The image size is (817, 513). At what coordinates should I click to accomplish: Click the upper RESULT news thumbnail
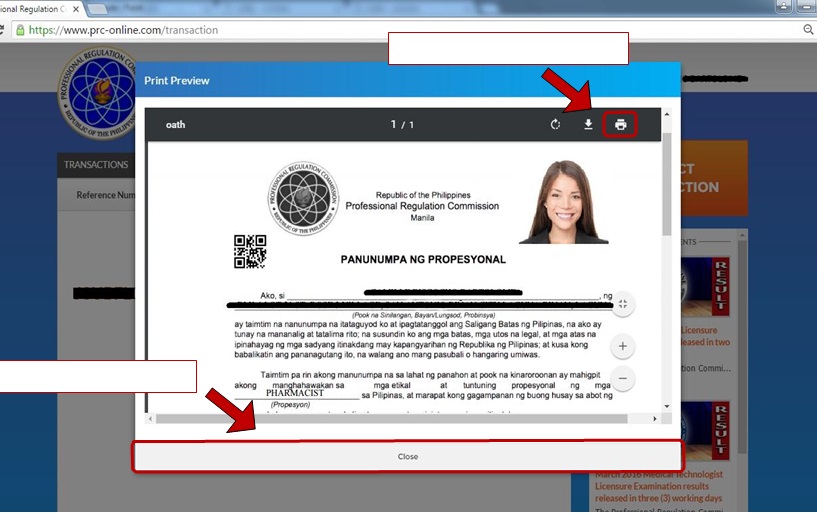705,286
